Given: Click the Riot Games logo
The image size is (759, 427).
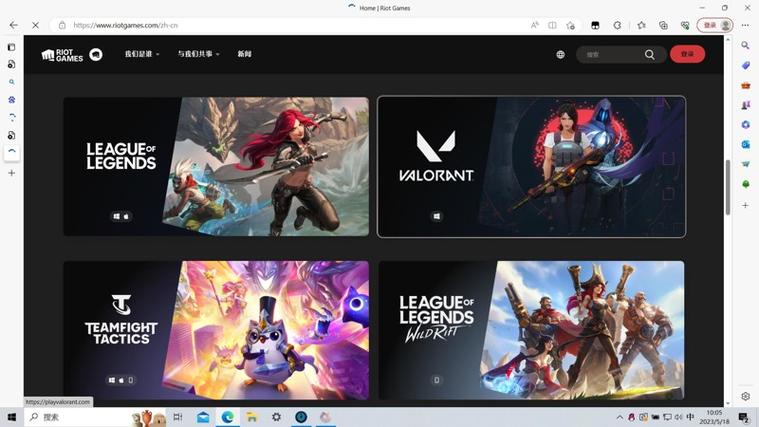Looking at the screenshot, I should (62, 55).
